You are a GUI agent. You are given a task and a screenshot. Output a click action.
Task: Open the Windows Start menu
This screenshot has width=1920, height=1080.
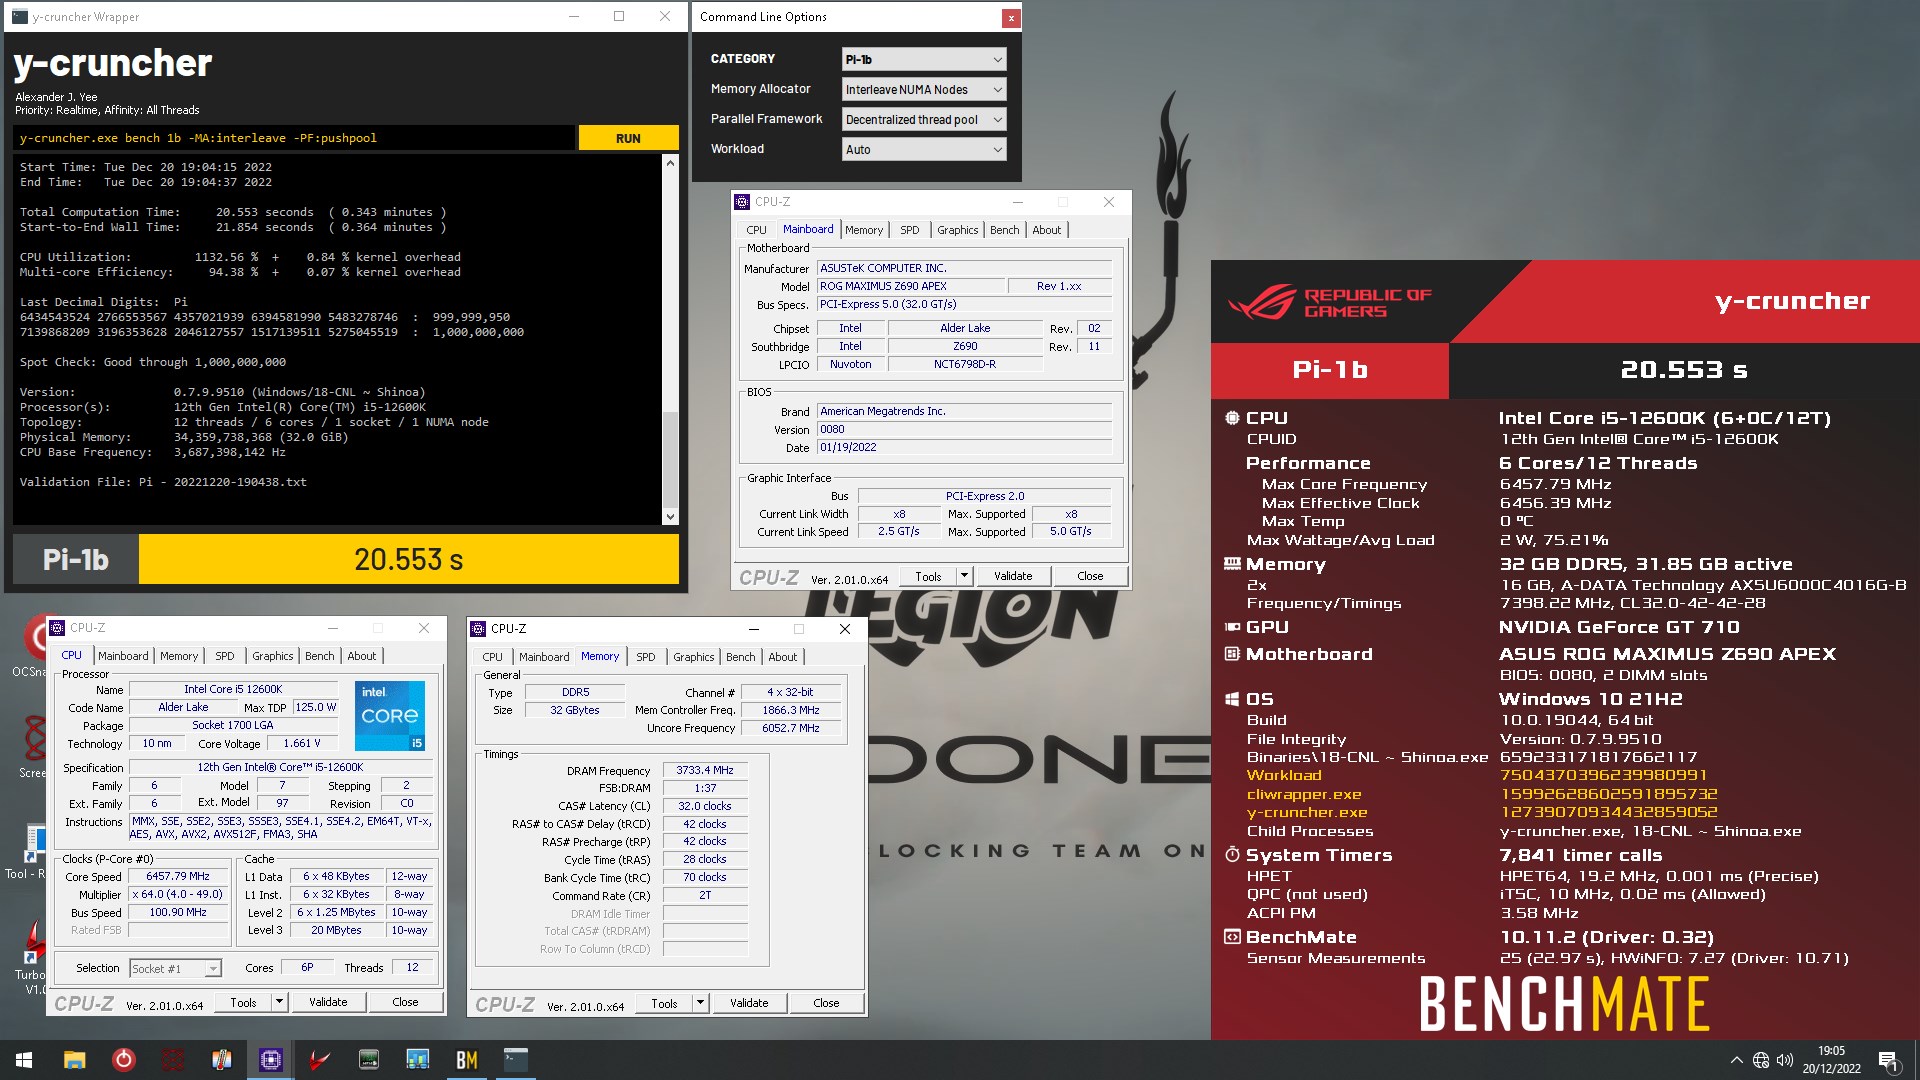pyautogui.click(x=24, y=1060)
